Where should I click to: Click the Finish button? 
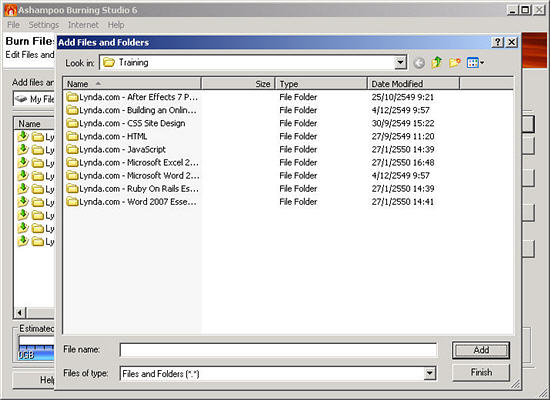481,372
